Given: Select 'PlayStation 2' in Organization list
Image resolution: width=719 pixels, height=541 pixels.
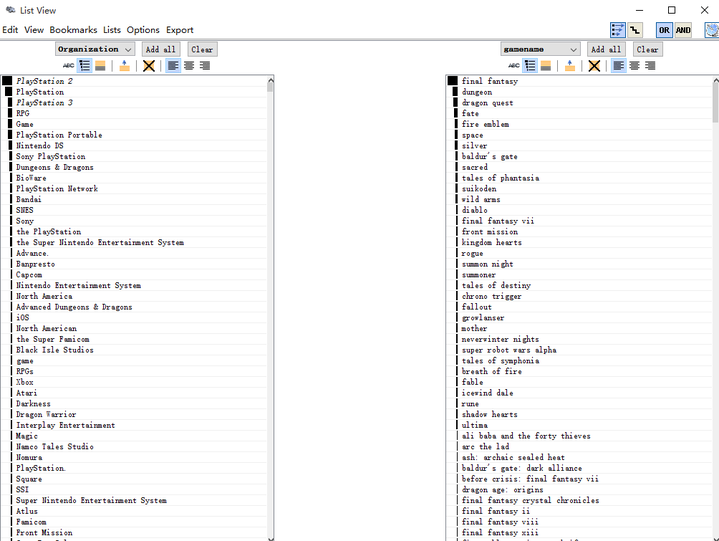Looking at the screenshot, I should (x=134, y=81).
